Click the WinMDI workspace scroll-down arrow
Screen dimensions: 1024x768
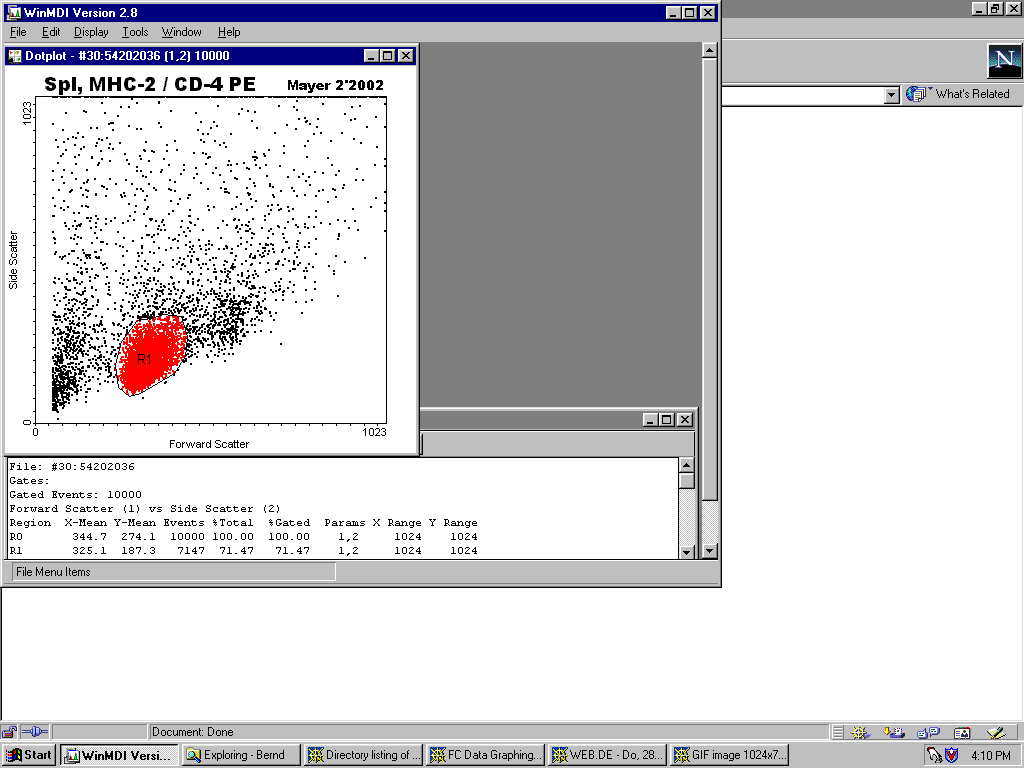point(709,550)
